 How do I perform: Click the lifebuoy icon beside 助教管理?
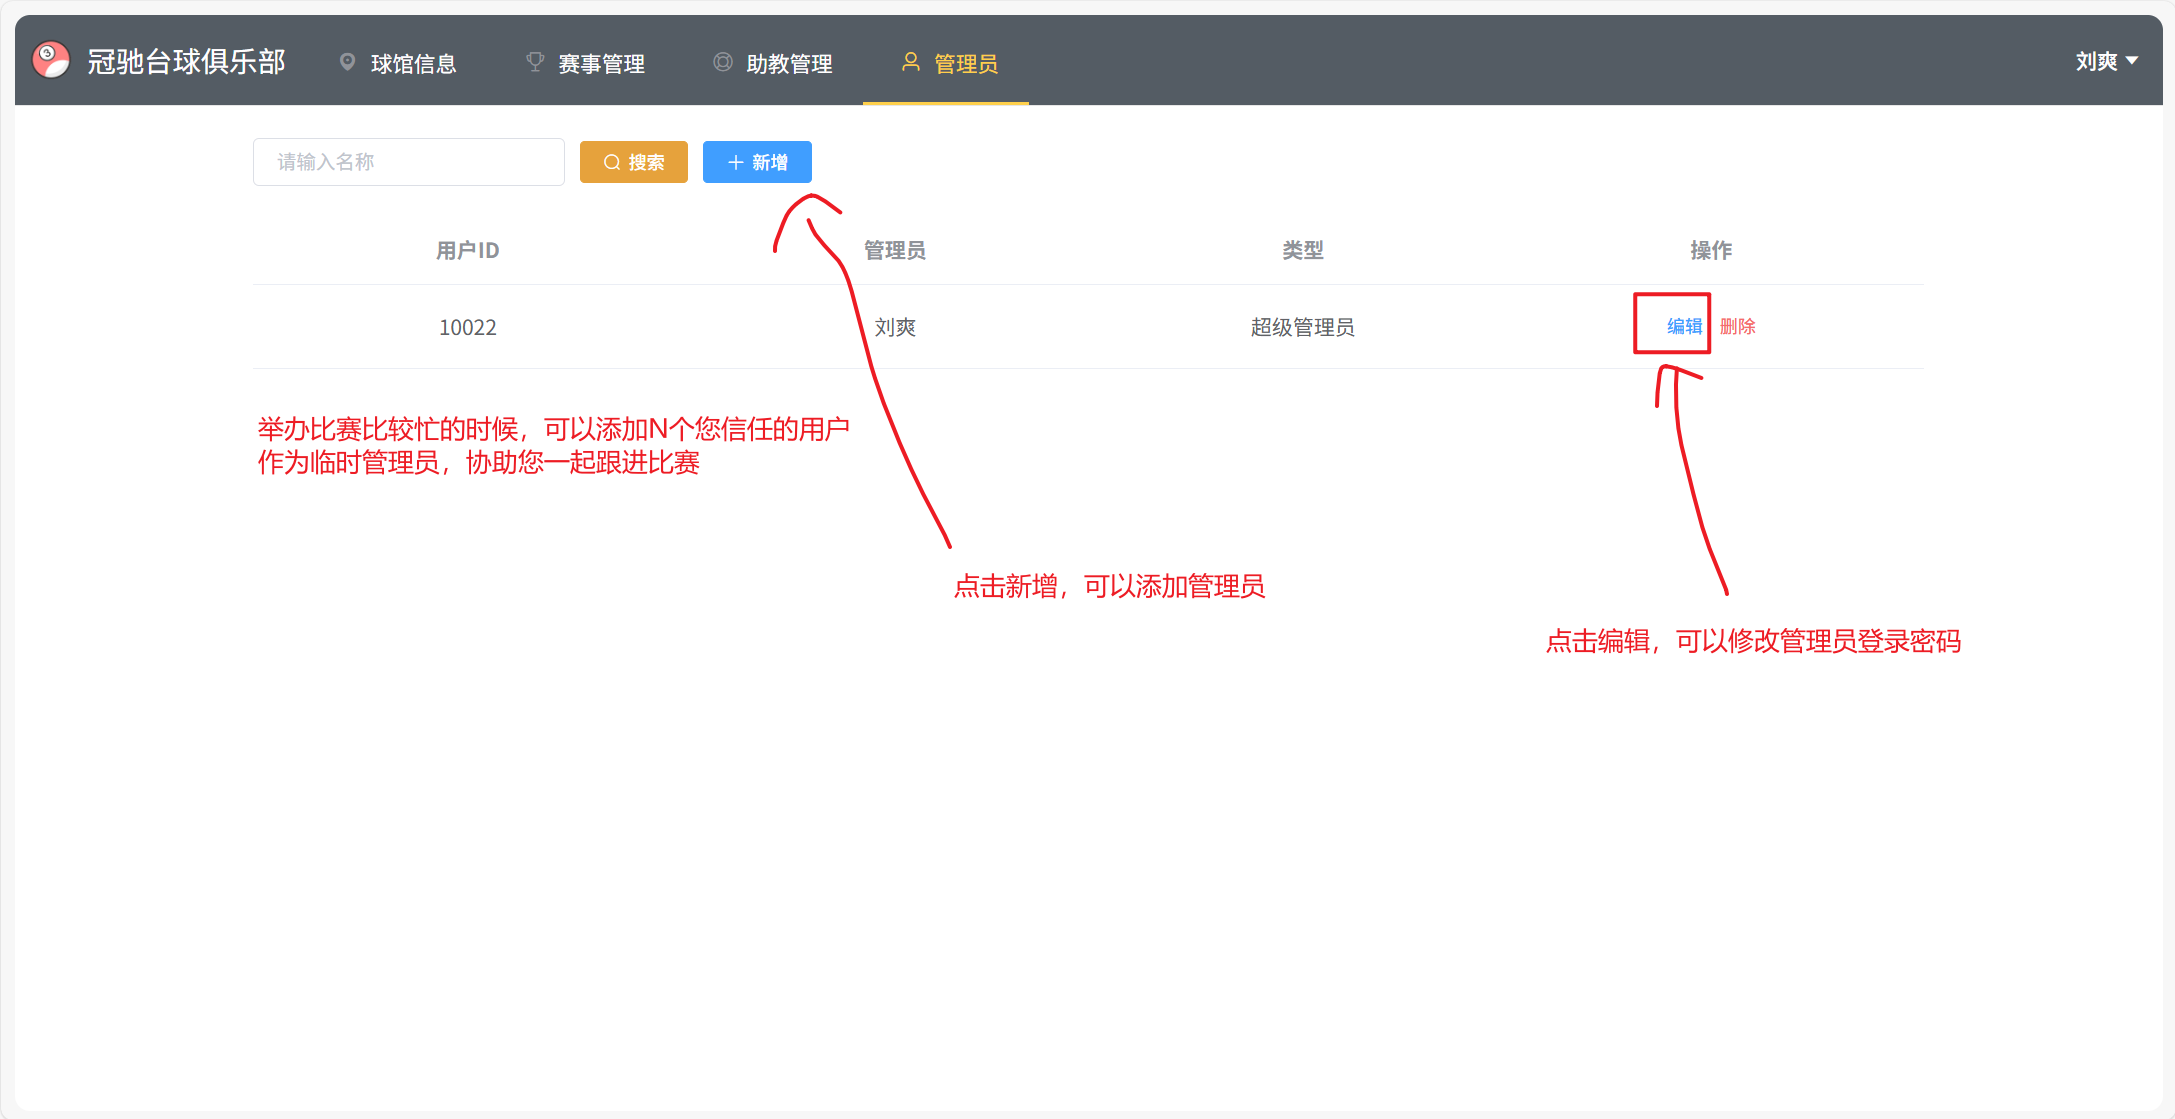(x=722, y=62)
